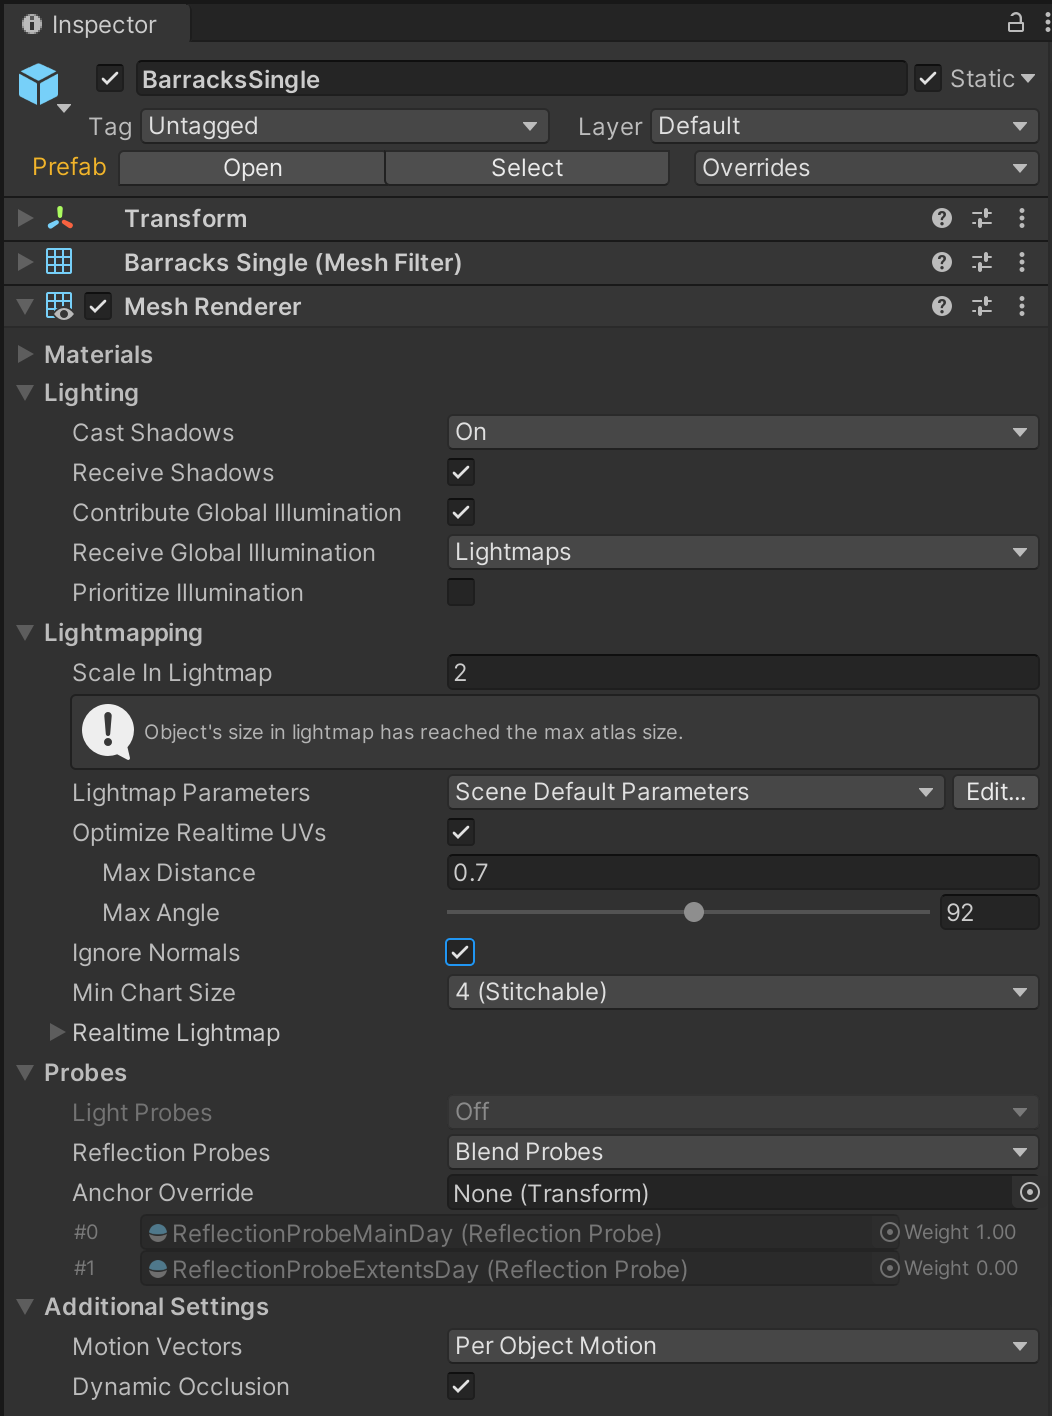
Task: Open the Mesh Renderer three-dot menu
Action: pos(1022,306)
